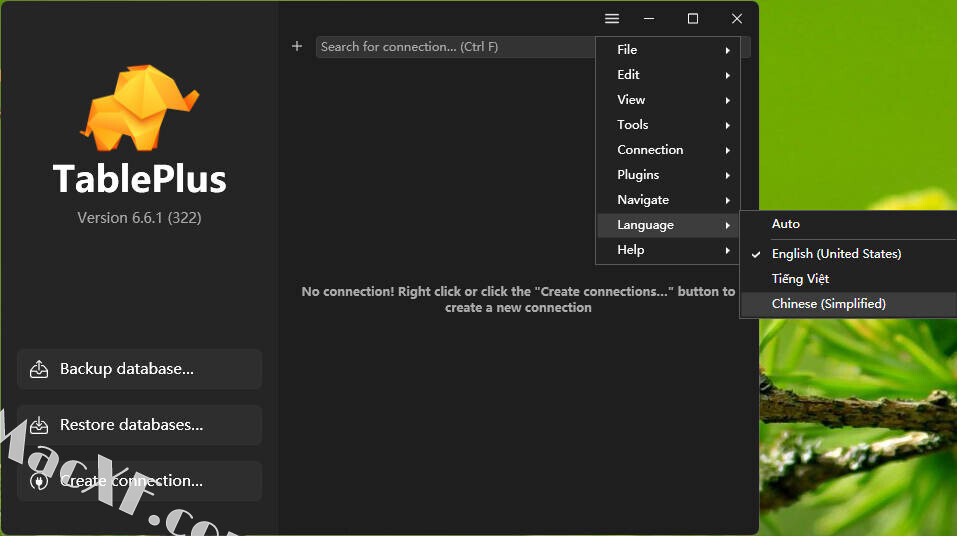Click the backup upload icon
The image size is (957, 536).
click(39, 369)
